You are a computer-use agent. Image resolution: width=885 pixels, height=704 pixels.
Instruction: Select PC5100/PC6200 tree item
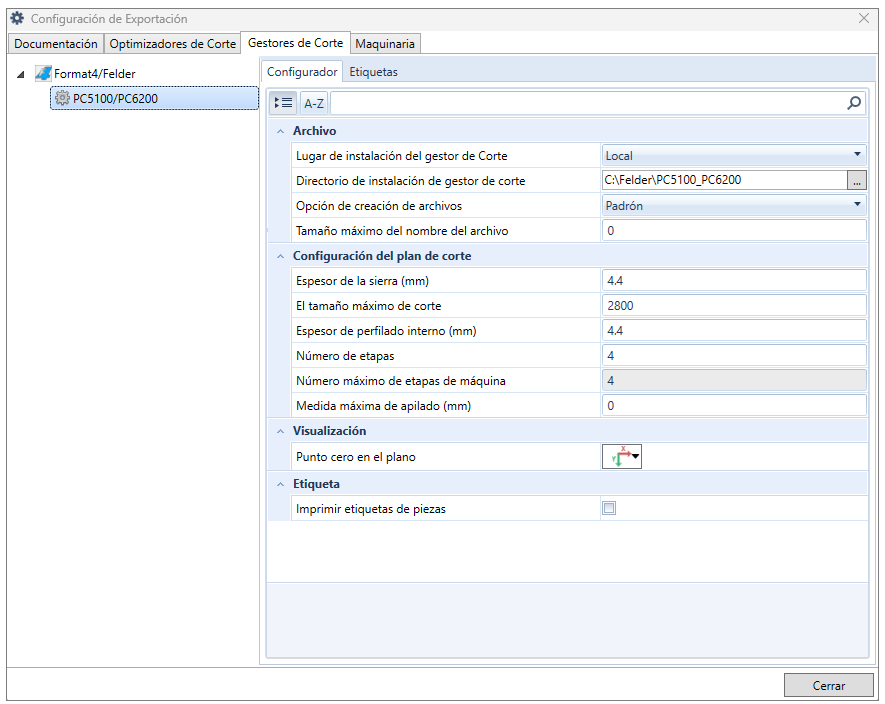click(x=154, y=98)
